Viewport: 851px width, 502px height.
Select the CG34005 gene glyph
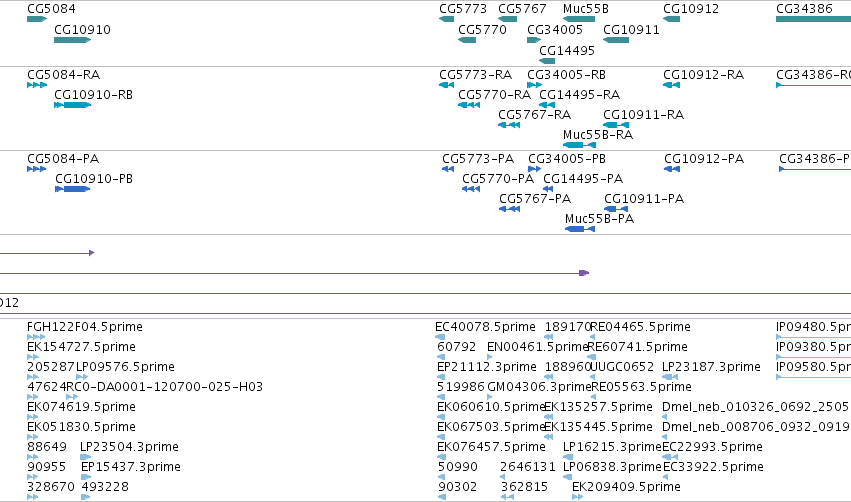point(534,40)
